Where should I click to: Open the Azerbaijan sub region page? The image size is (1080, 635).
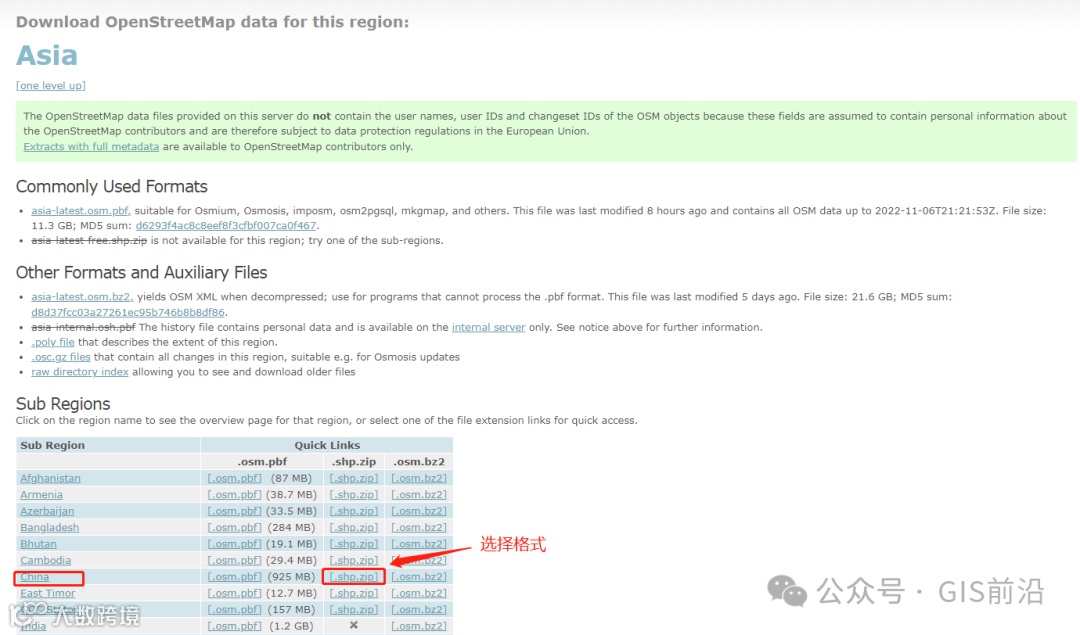tap(47, 511)
